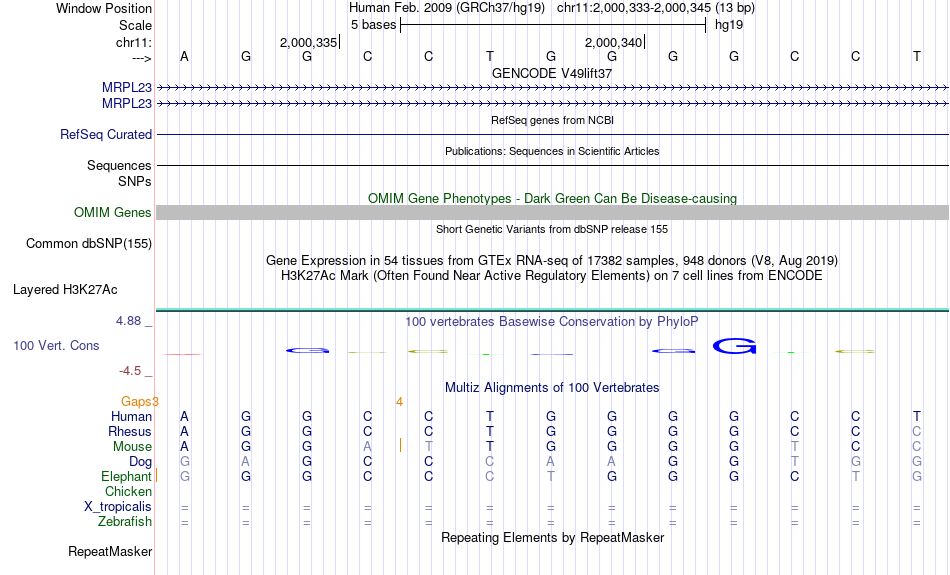
Task: Select the Chicken species label
Action: click(x=128, y=491)
